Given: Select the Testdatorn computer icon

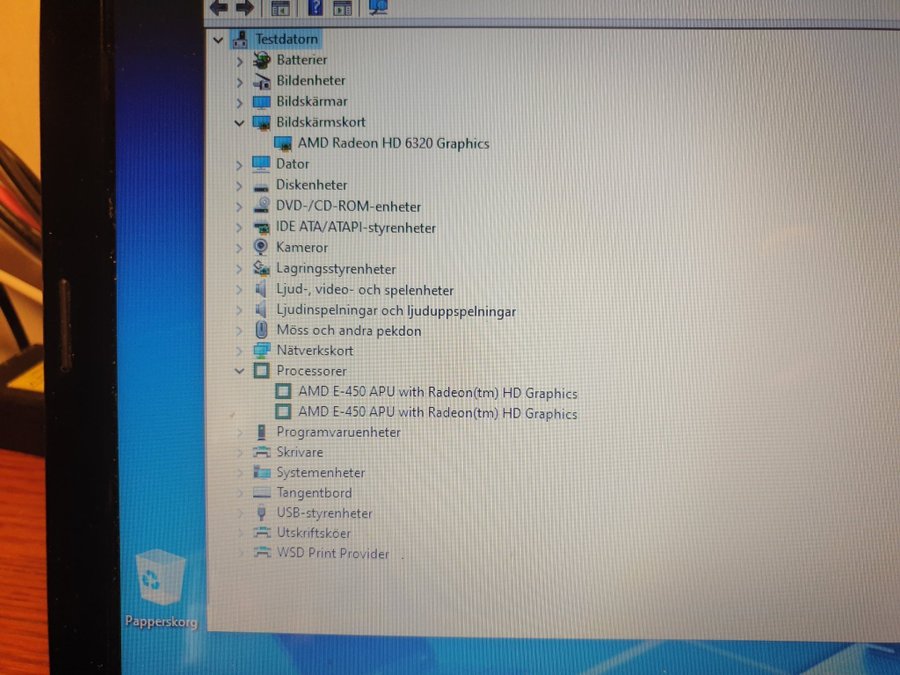Looking at the screenshot, I should tap(240, 39).
